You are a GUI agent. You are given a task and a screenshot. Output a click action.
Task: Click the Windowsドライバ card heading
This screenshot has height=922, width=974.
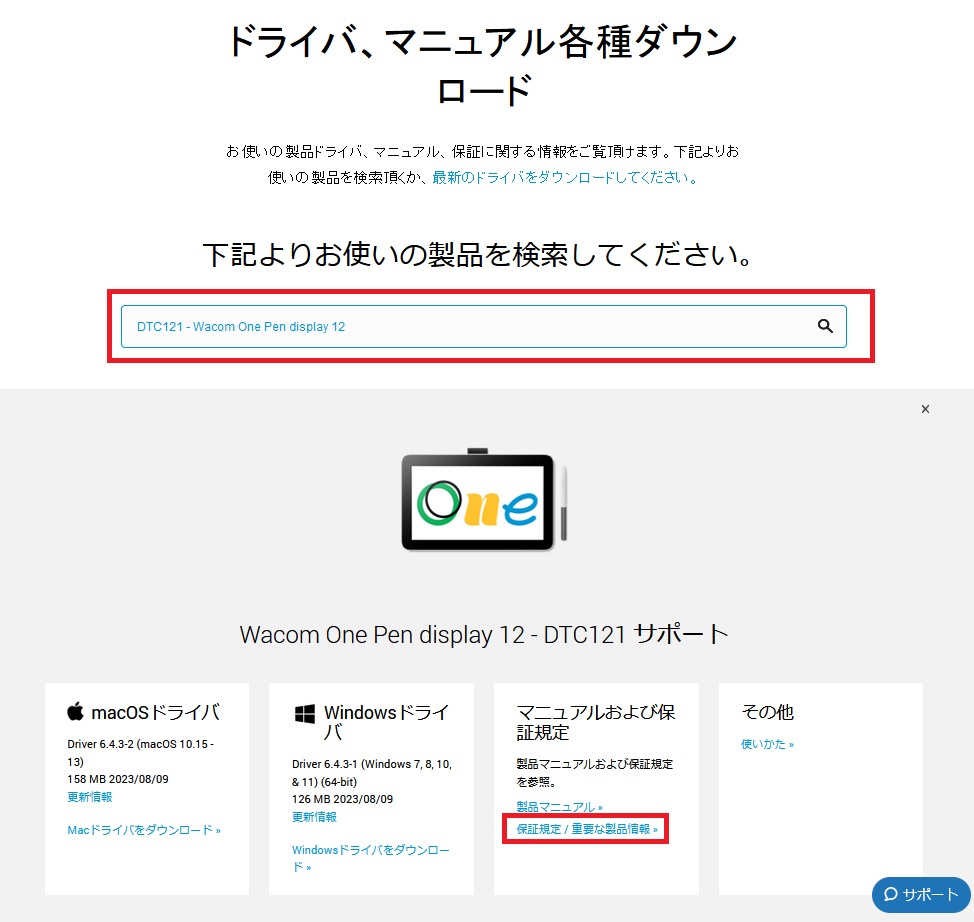(x=386, y=722)
